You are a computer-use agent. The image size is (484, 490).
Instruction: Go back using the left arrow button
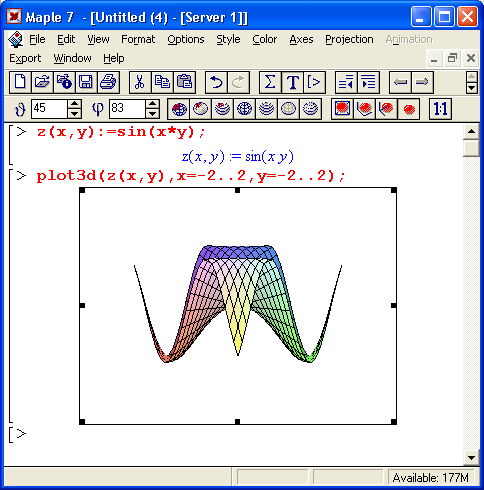click(x=400, y=82)
